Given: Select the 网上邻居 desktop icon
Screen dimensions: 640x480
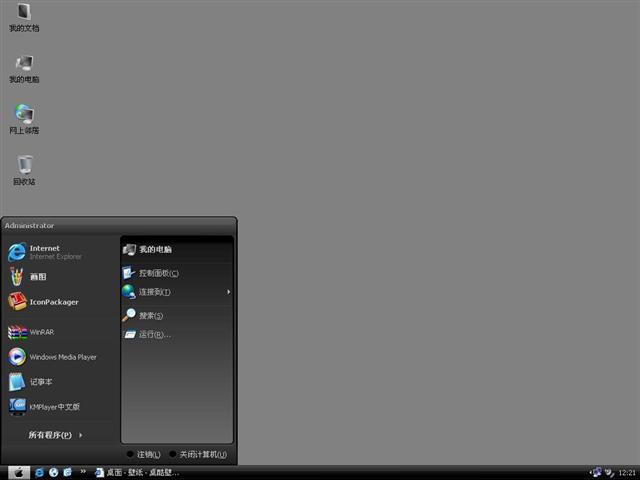Looking at the screenshot, I should (x=24, y=120).
